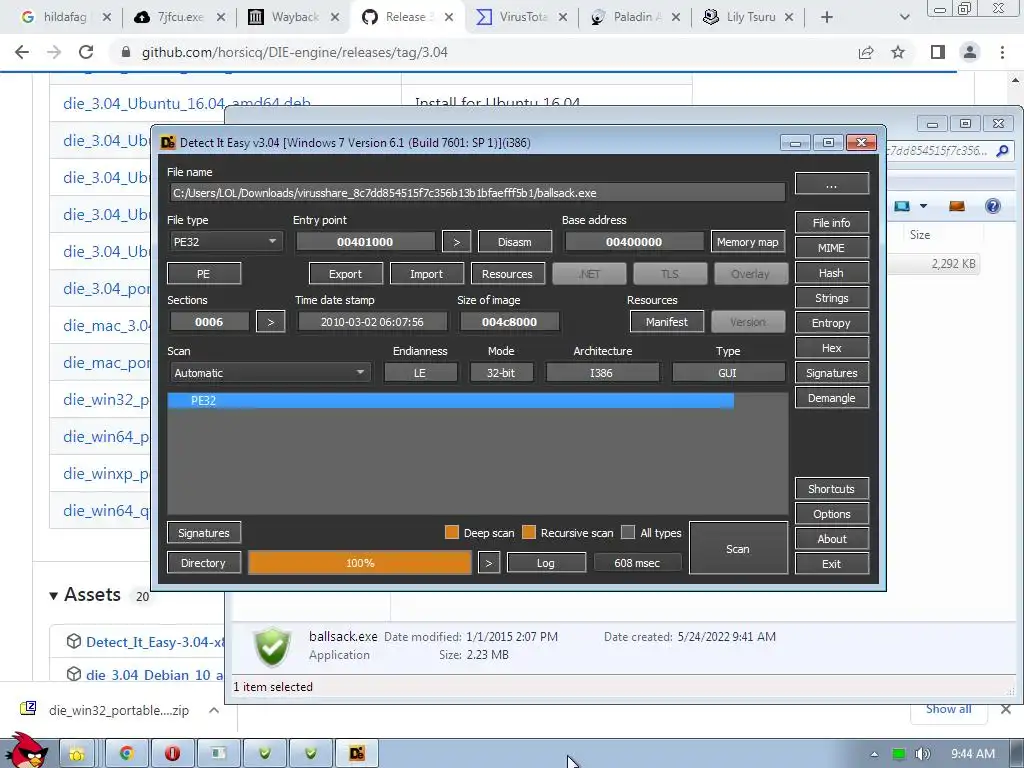Click the red Opera taskbar icon
This screenshot has height=768, width=1024.
click(172, 754)
